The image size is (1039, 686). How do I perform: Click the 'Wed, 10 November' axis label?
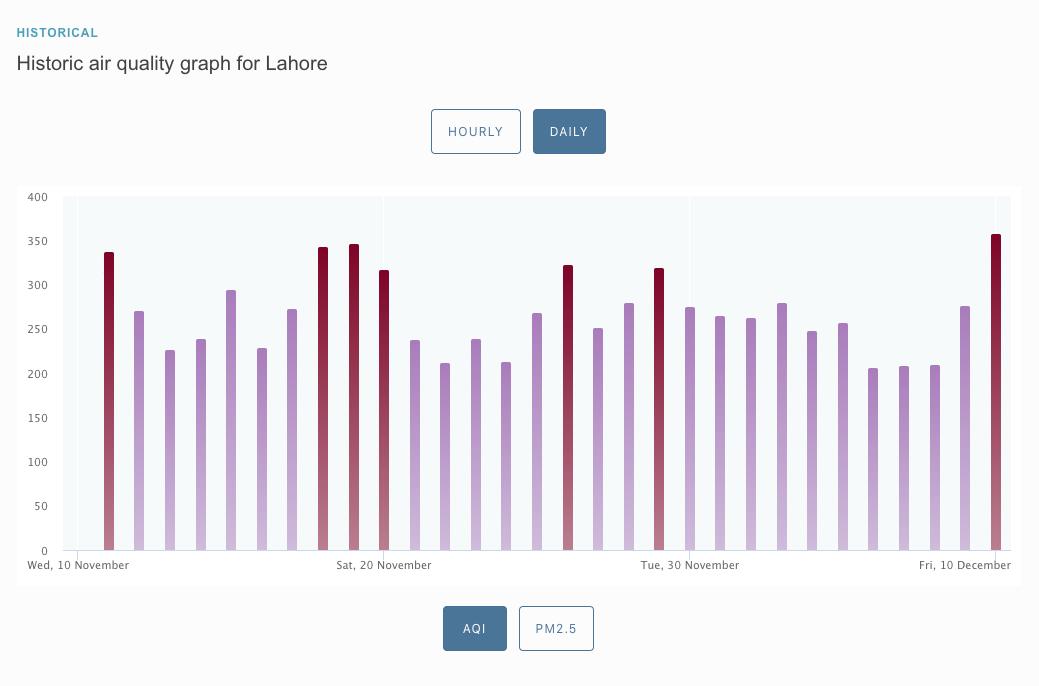[x=78, y=565]
